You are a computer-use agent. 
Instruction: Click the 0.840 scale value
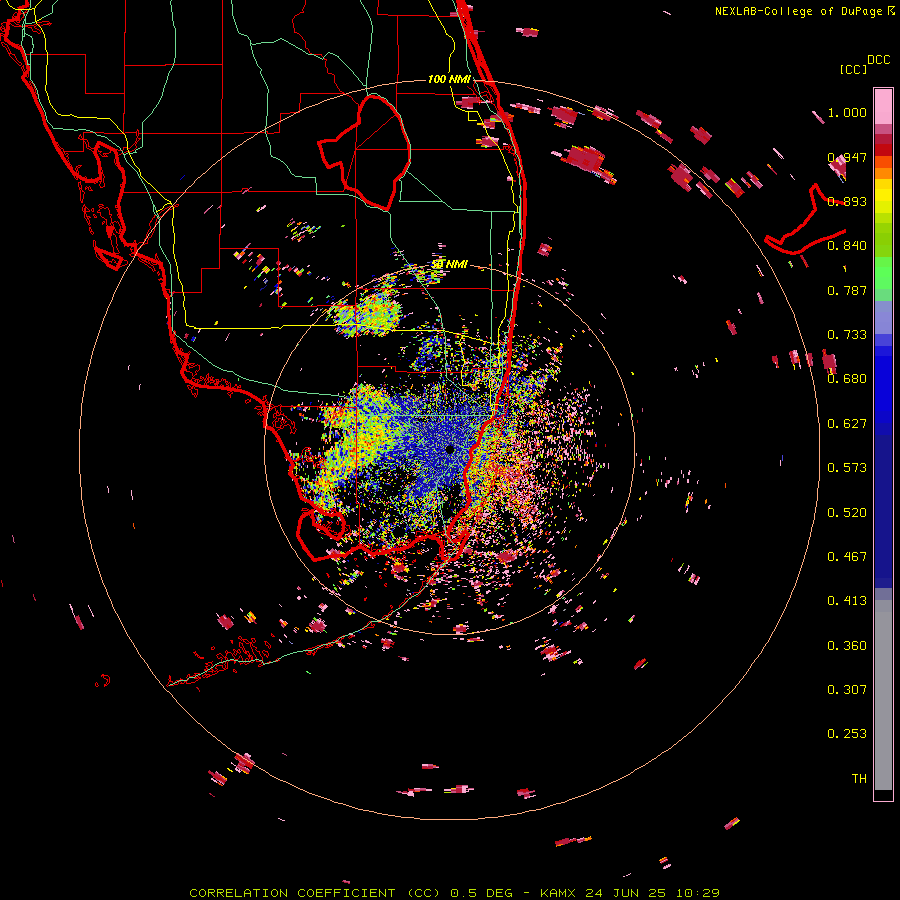coord(847,246)
